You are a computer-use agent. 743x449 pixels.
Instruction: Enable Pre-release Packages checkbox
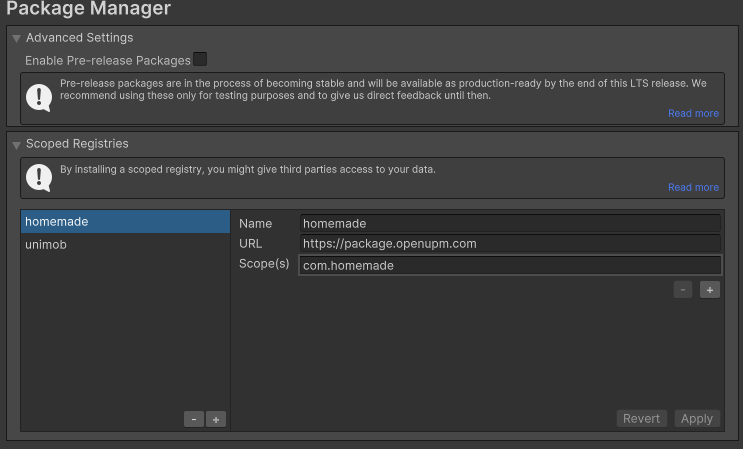point(200,60)
